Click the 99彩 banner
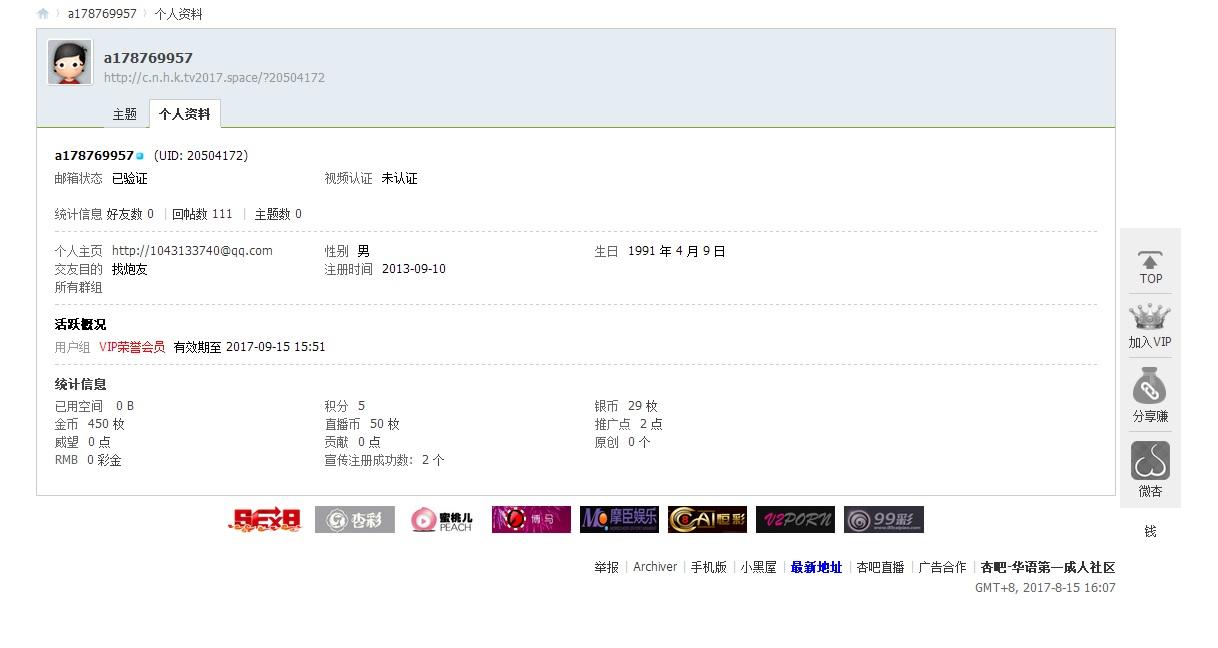Screen dimensions: 1218x648 (883, 520)
